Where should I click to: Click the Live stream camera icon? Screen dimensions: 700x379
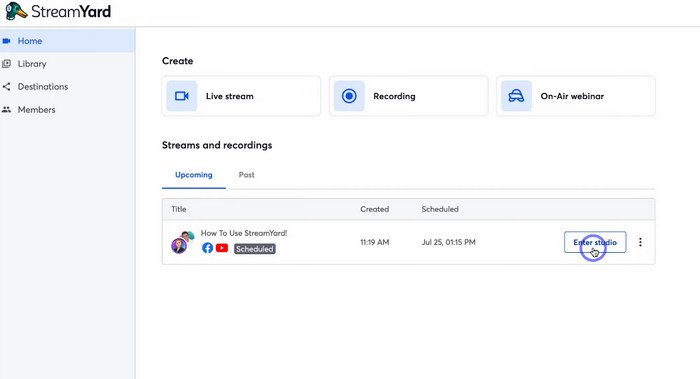click(x=182, y=96)
